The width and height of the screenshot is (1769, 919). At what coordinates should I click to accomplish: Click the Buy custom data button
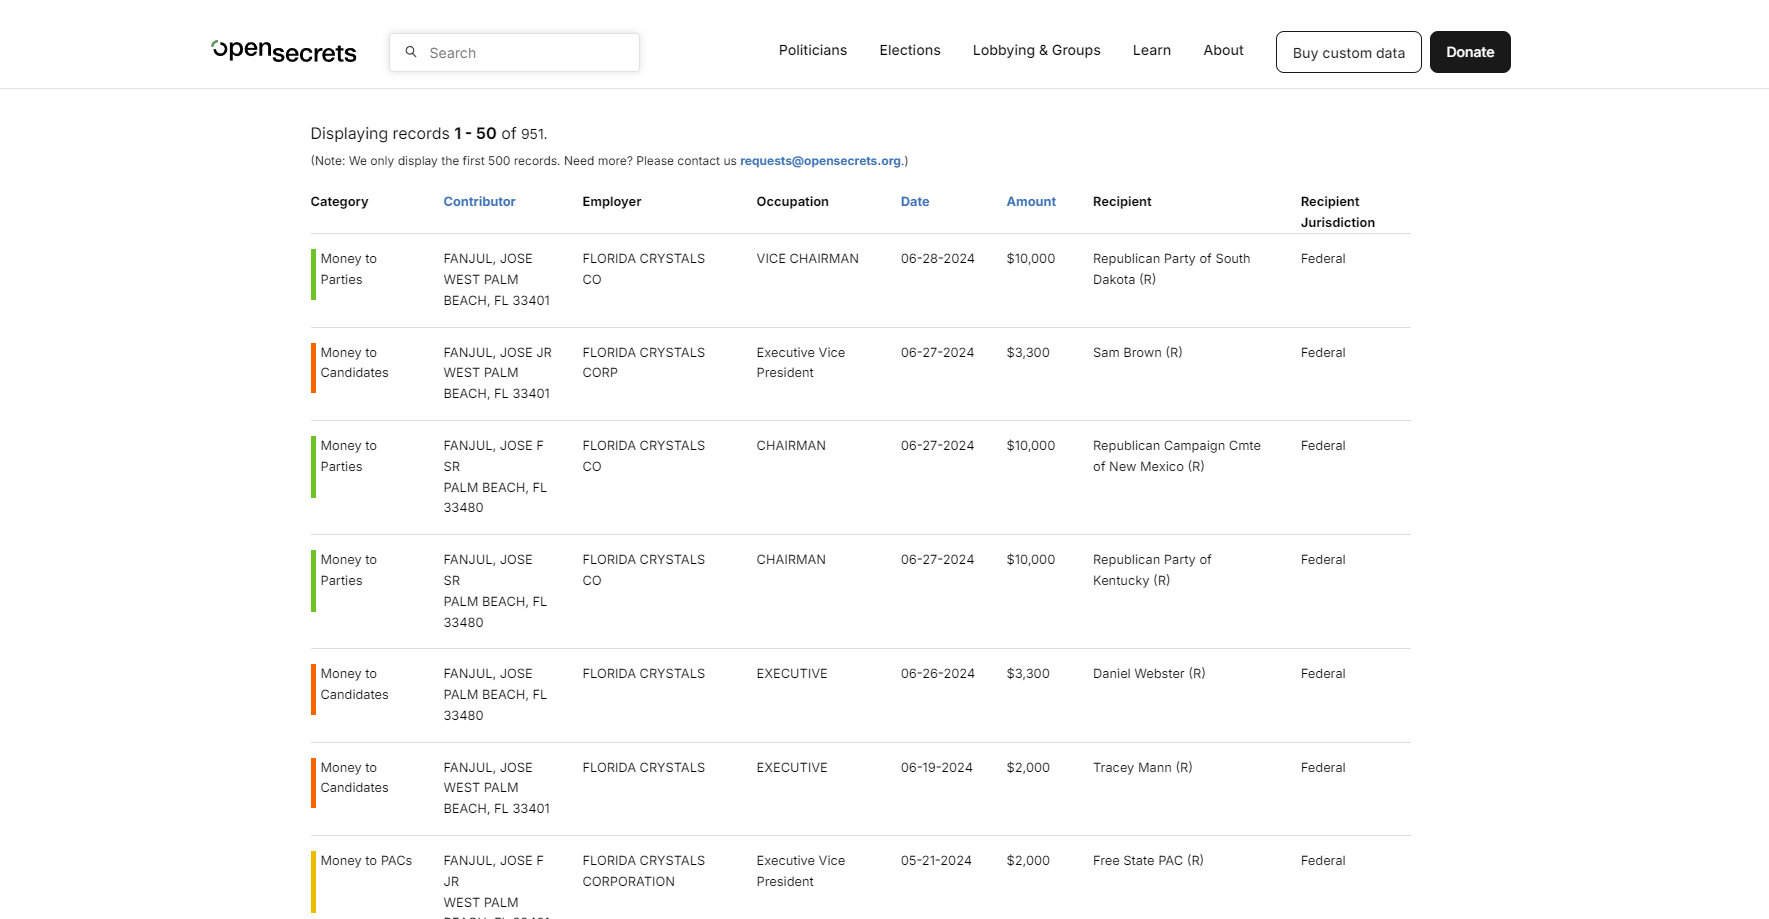pos(1348,53)
